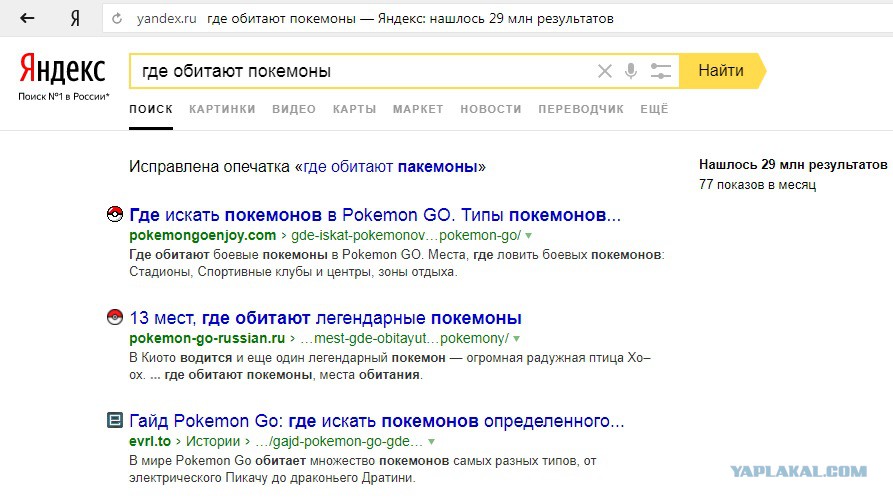Screen dimensions: 893x501
Task: Select the Поиск tab
Action: pos(151,109)
